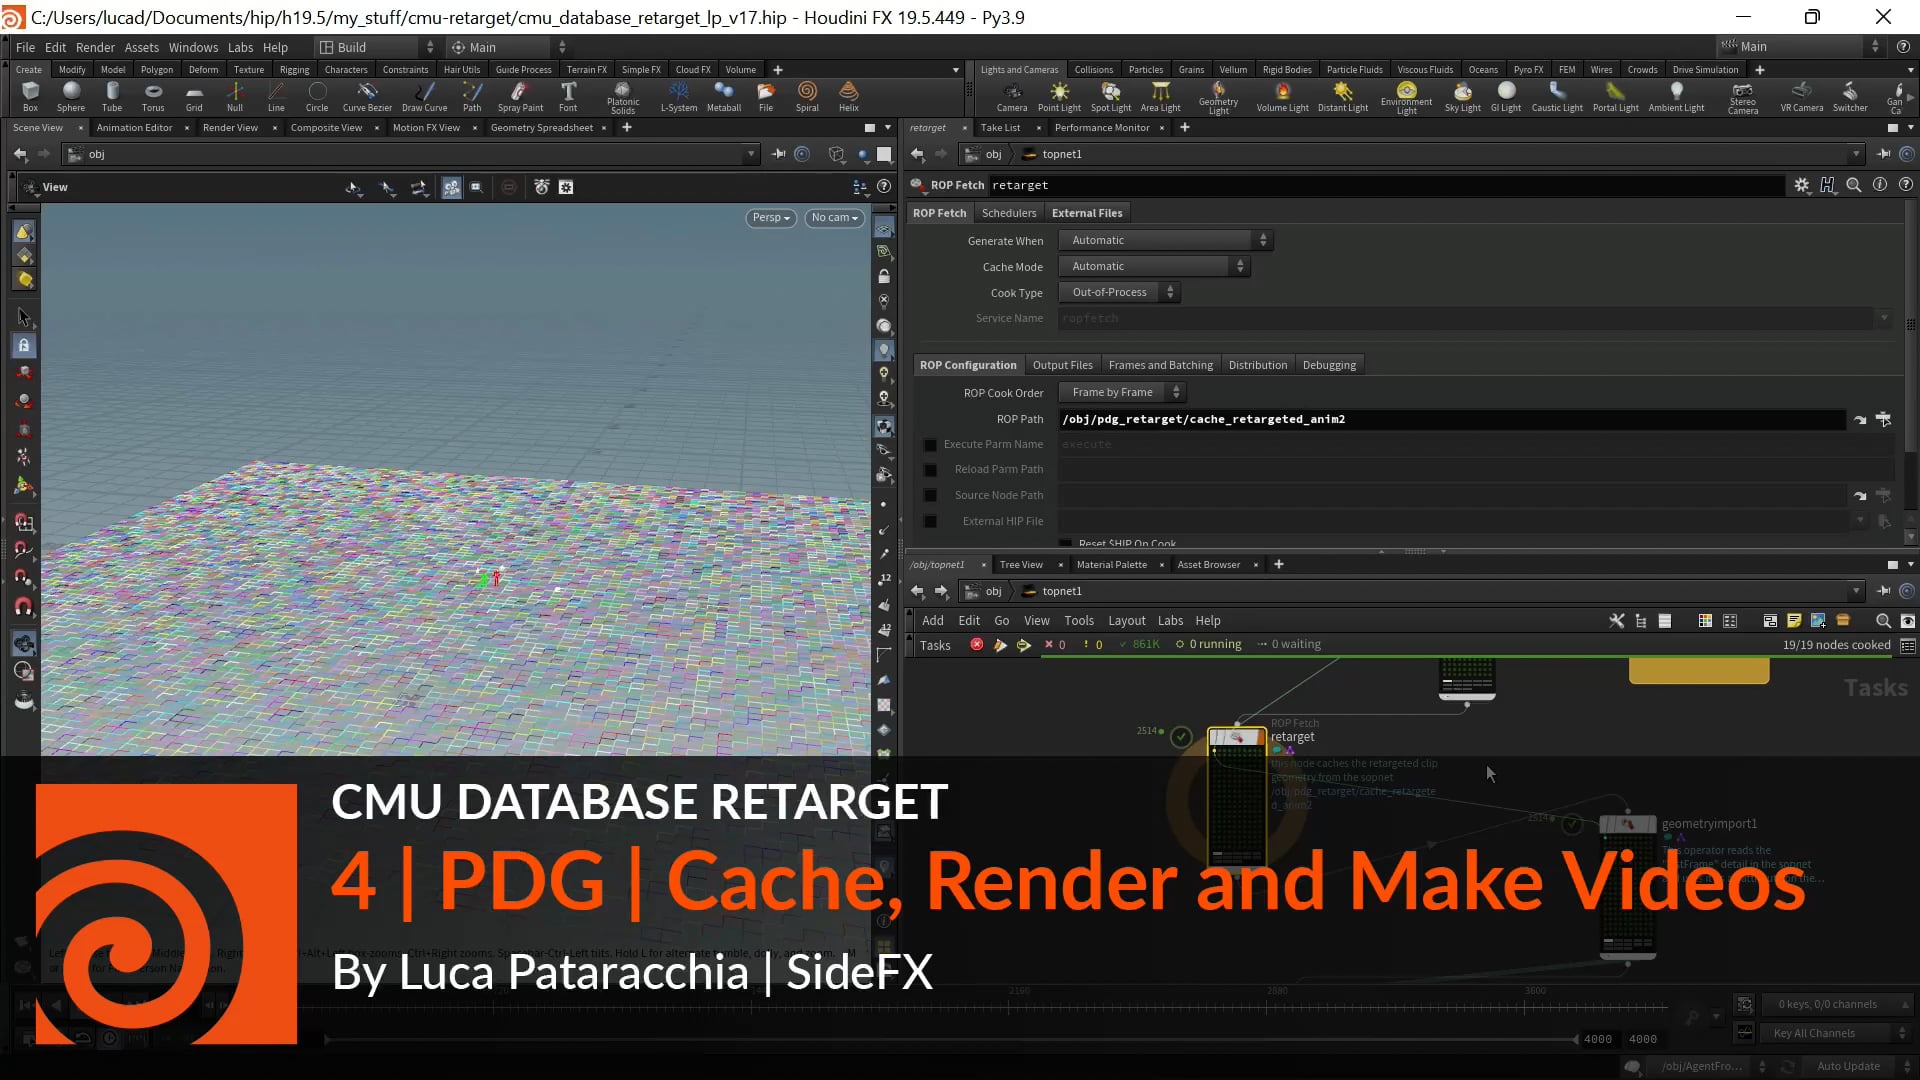
Task: Open the Persp view dropdown
Action: coord(769,217)
